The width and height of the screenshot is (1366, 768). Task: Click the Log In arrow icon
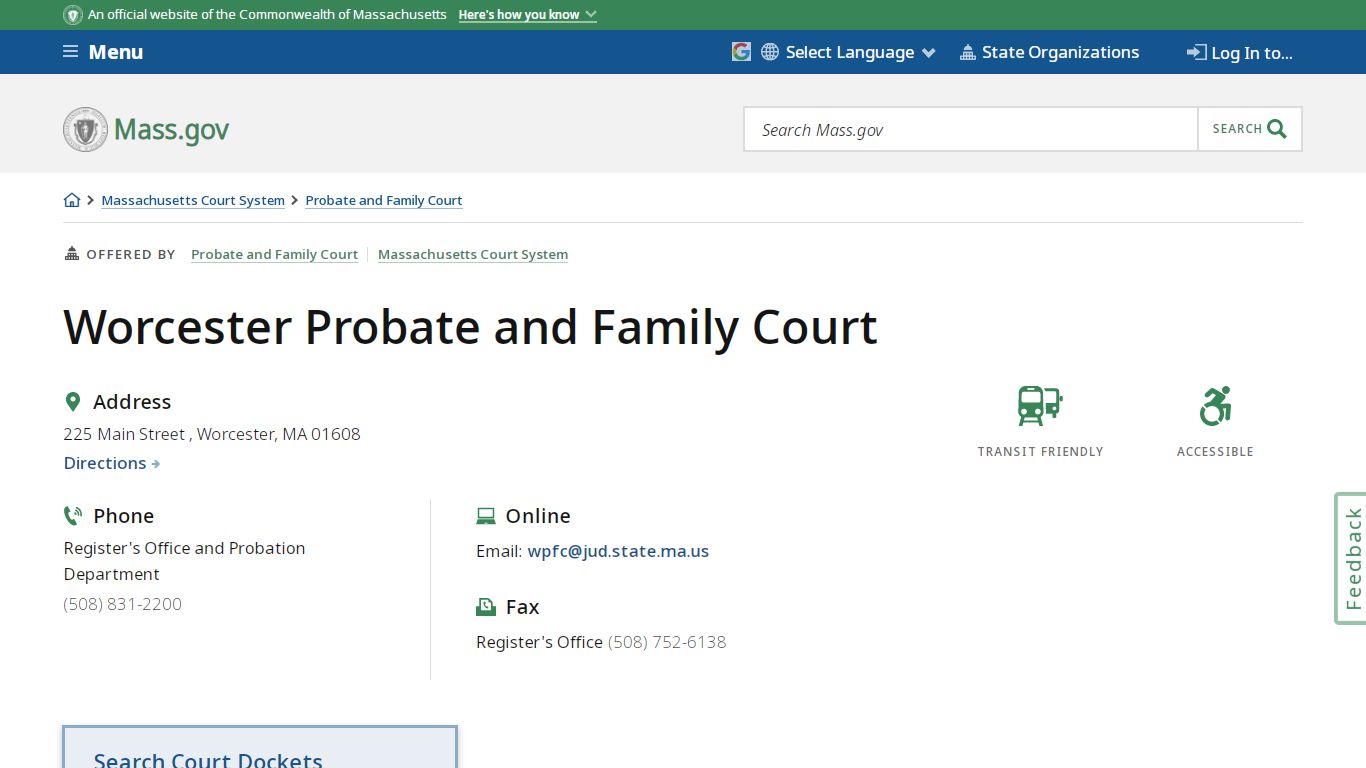(x=1196, y=52)
